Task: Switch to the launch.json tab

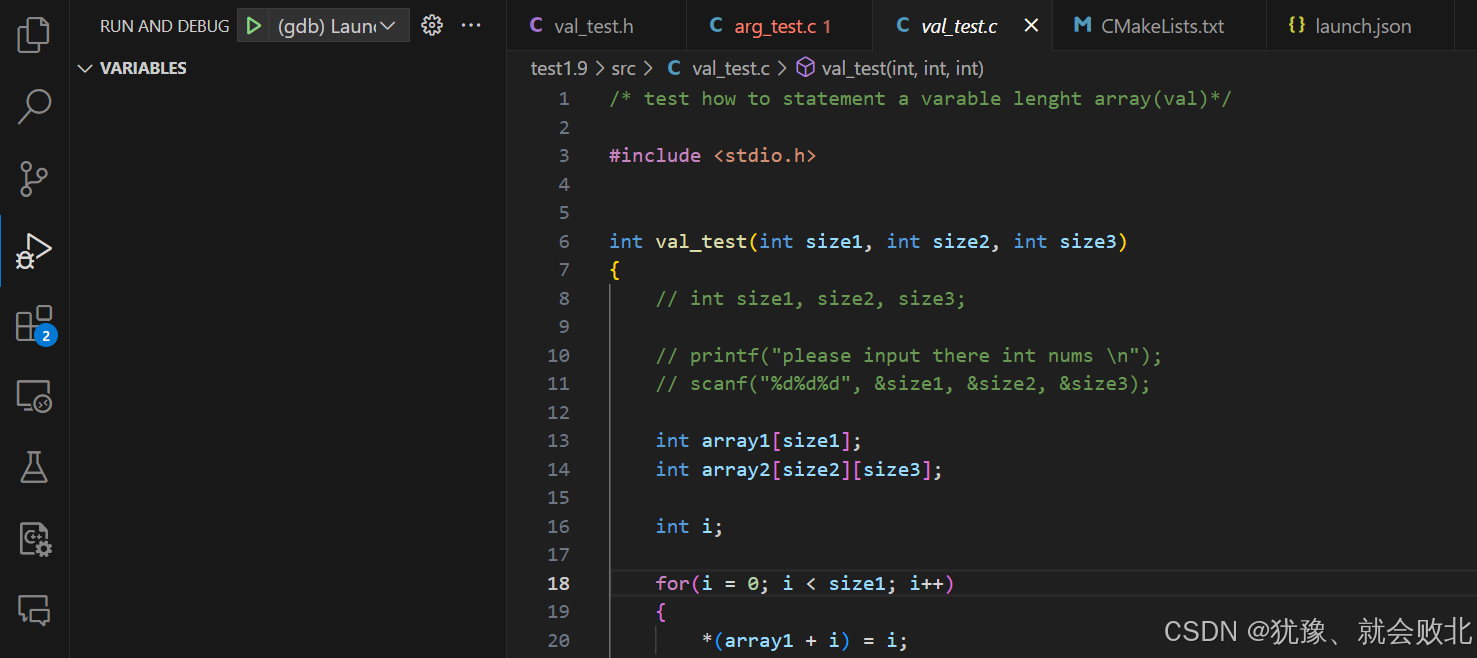Action: [1361, 26]
